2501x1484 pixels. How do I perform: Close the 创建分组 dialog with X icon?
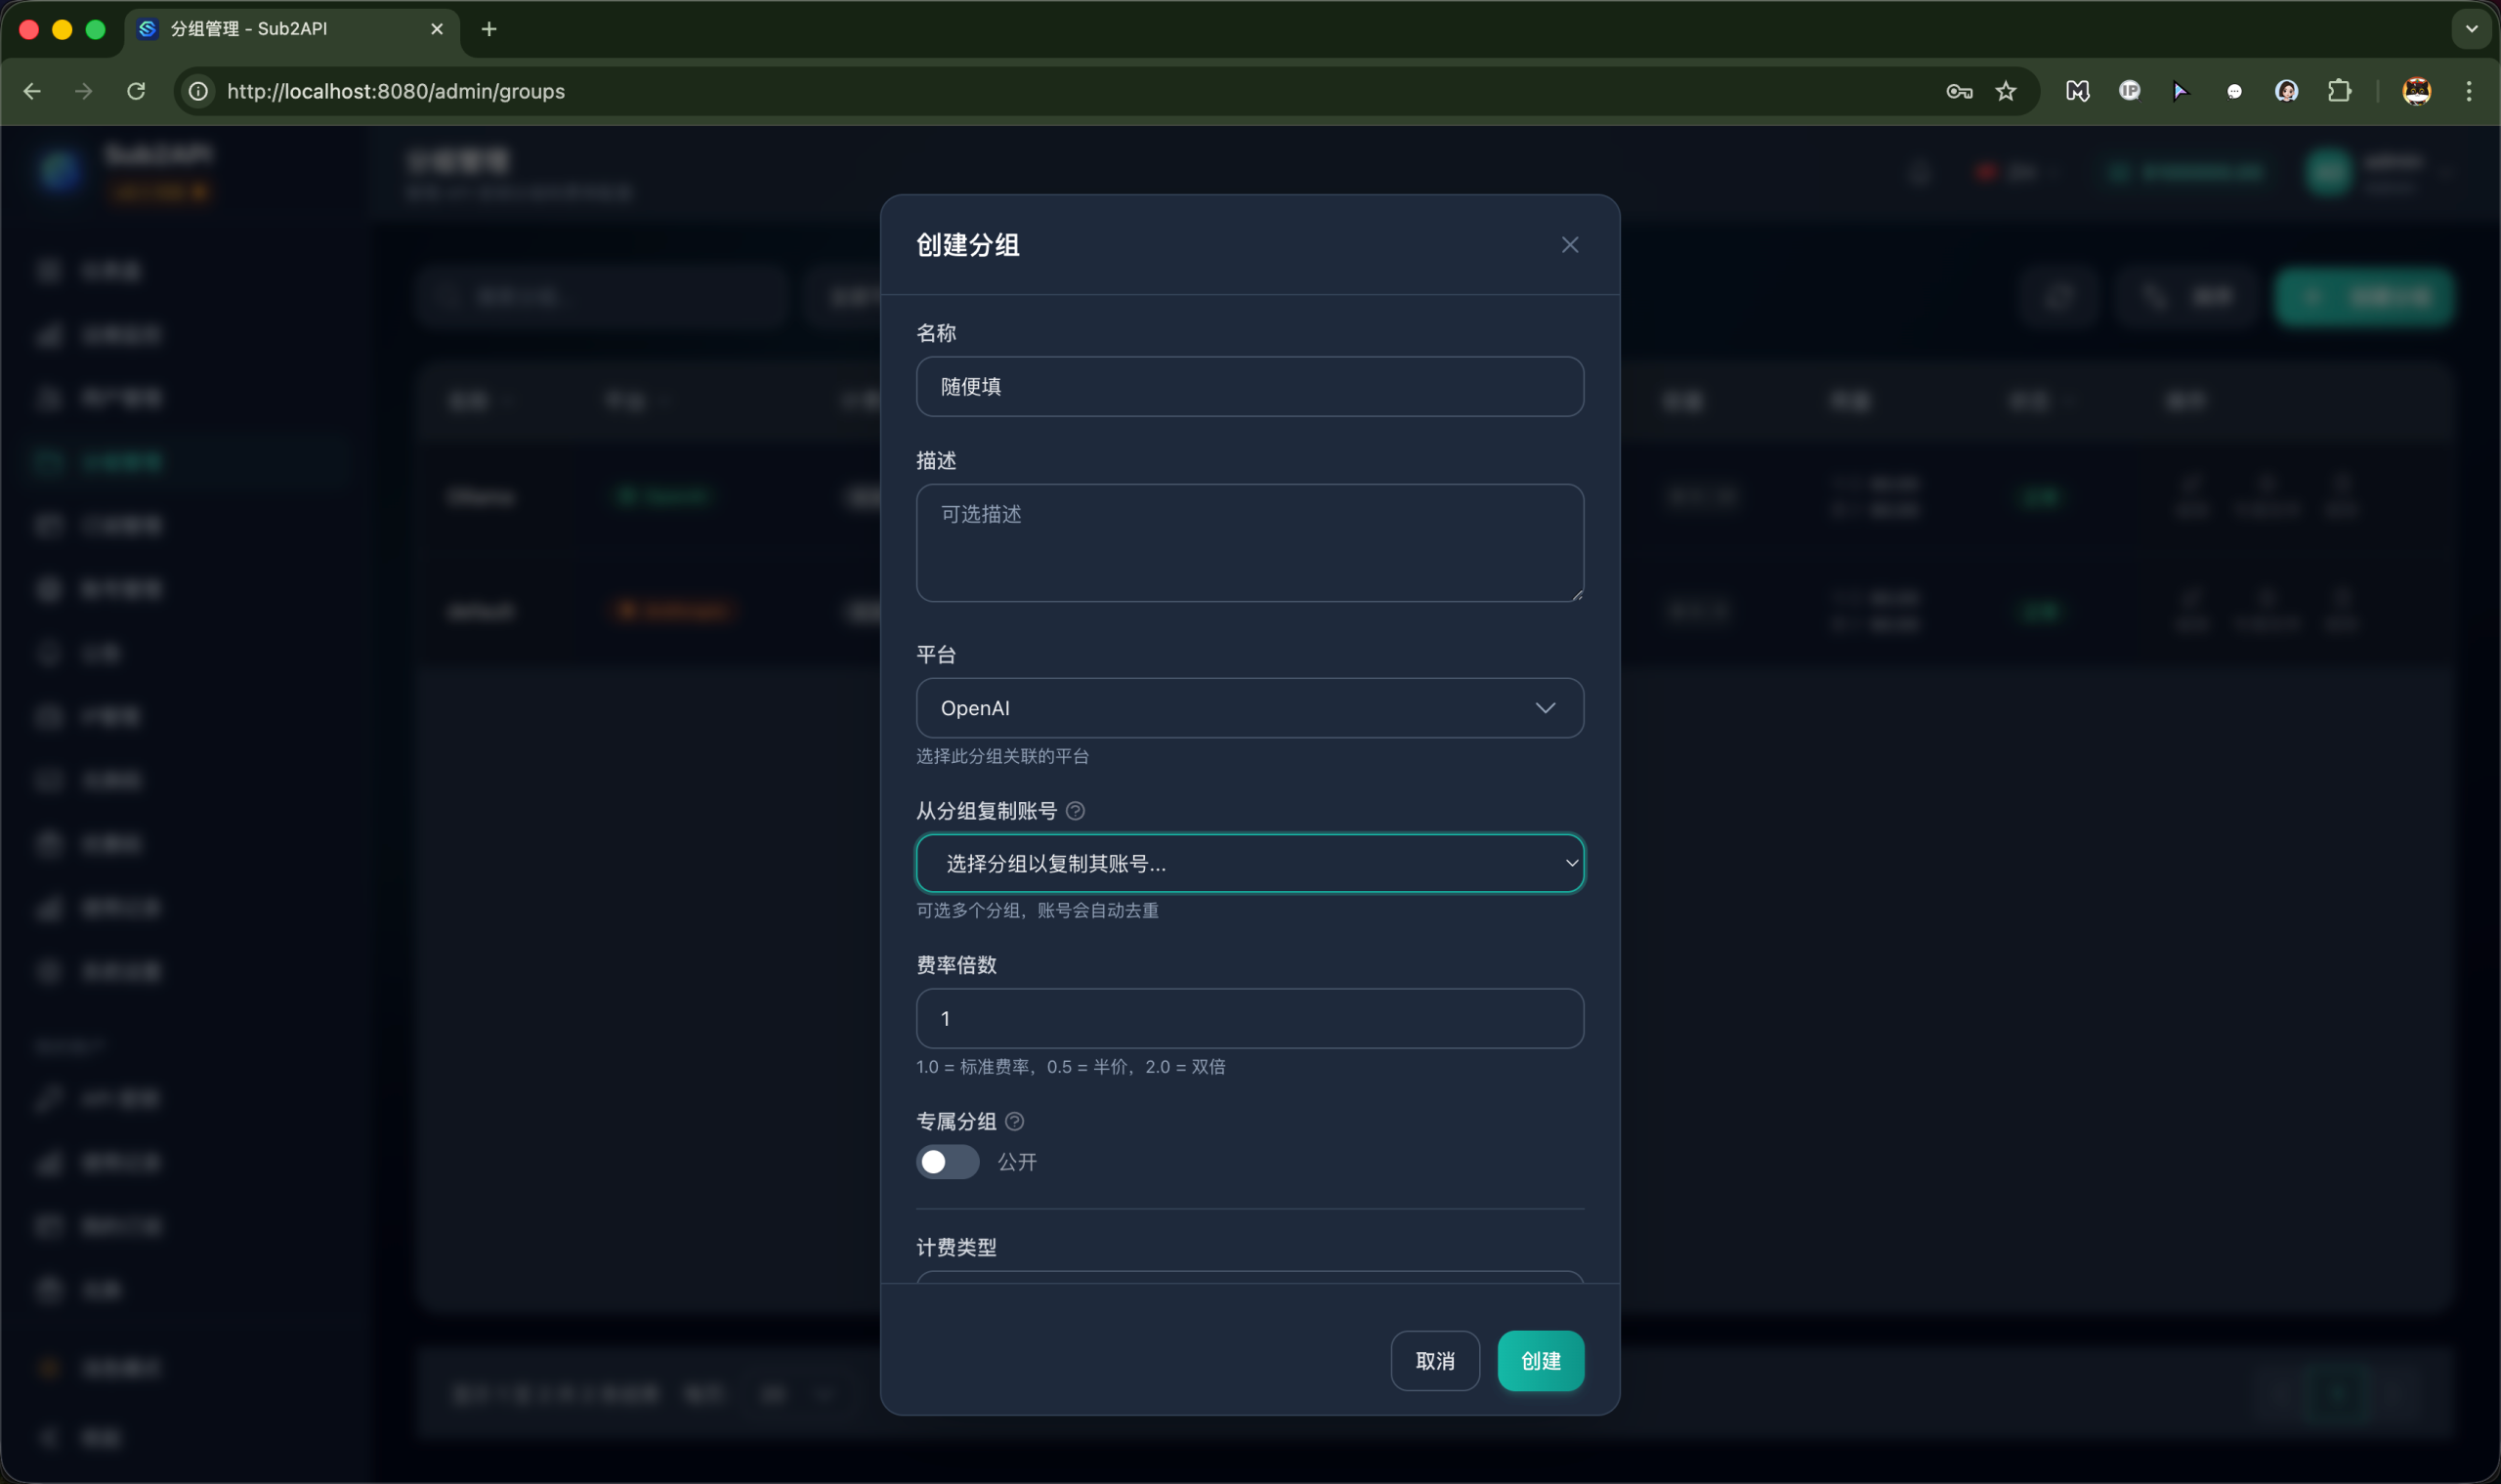(1569, 245)
